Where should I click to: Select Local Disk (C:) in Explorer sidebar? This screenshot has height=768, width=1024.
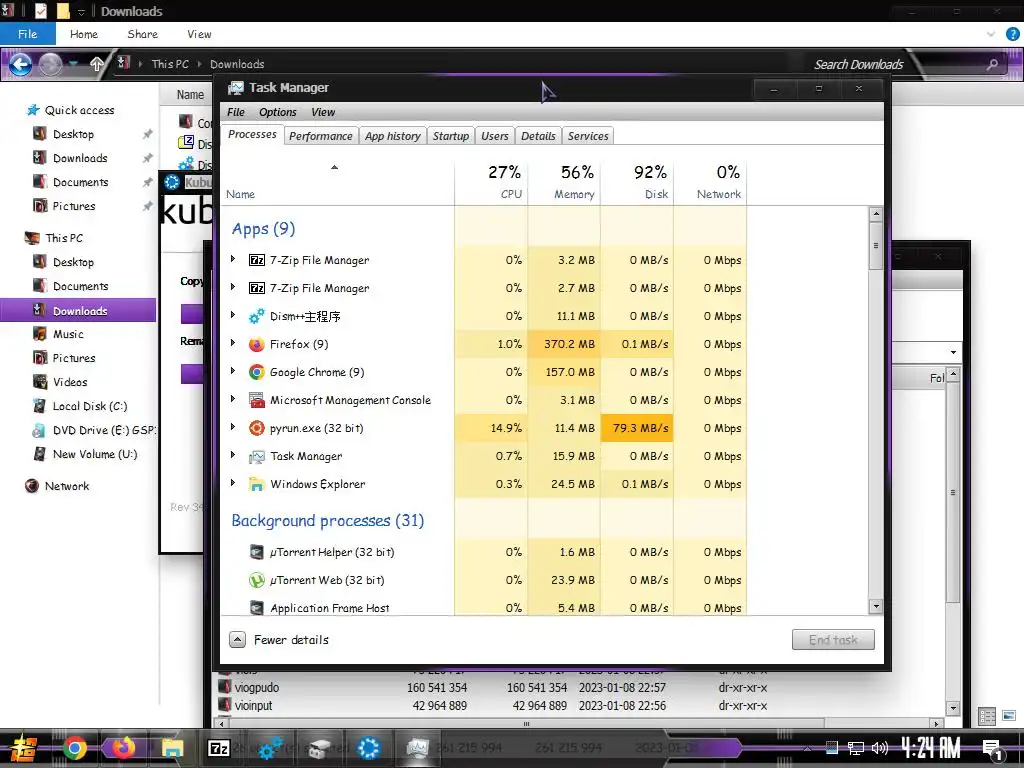click(x=89, y=406)
